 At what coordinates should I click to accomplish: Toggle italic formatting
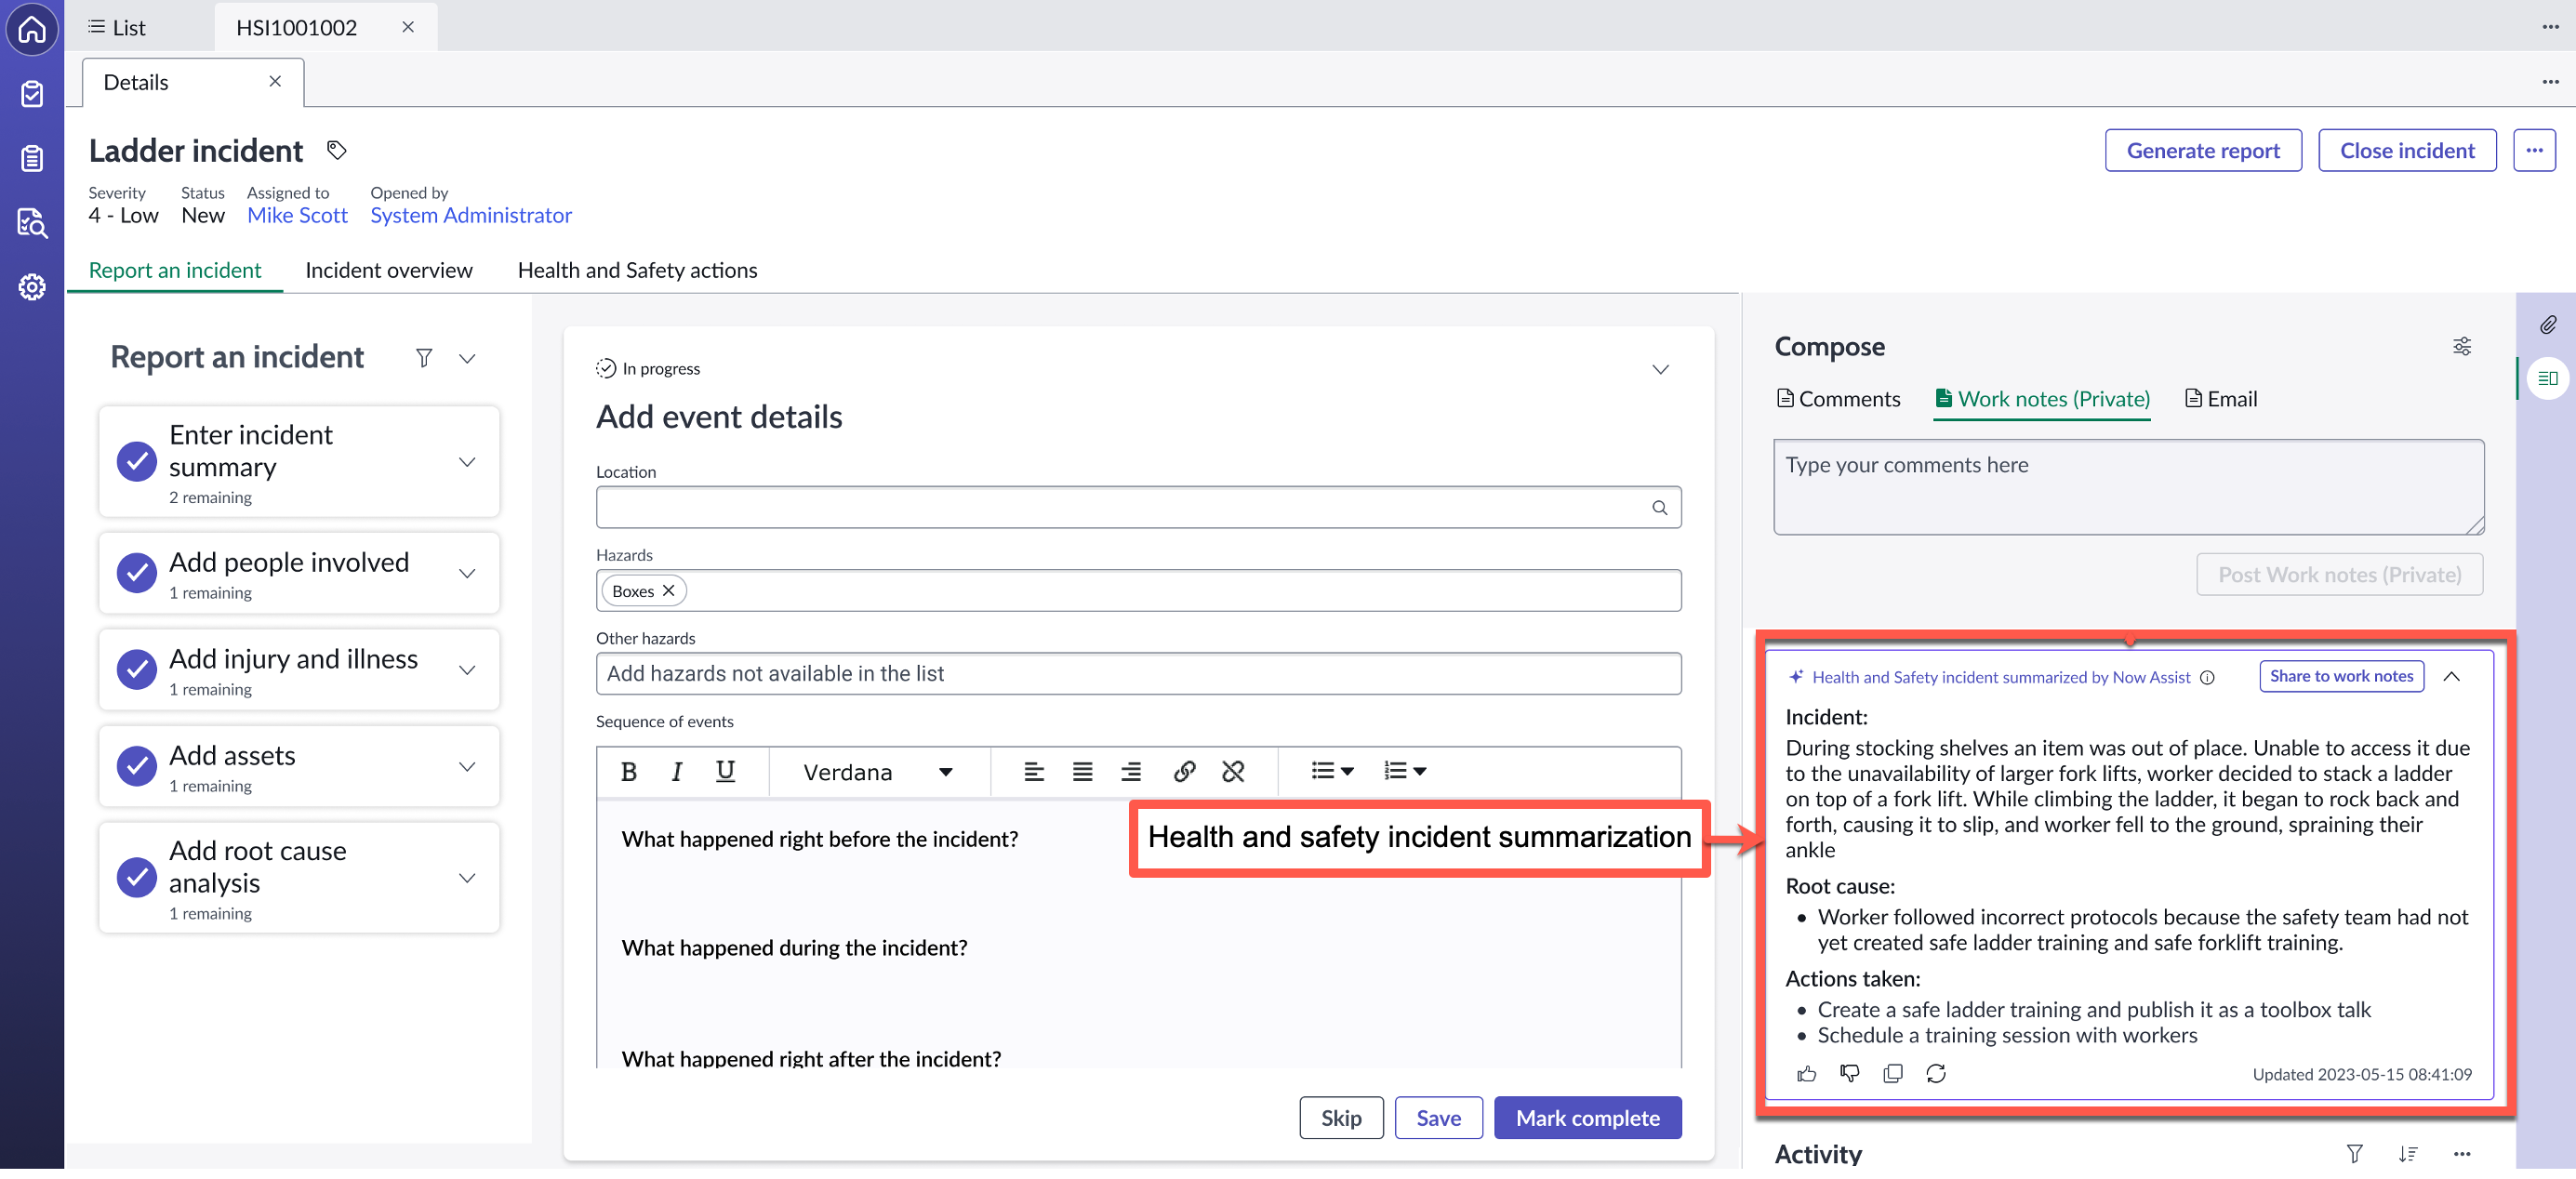tap(677, 771)
